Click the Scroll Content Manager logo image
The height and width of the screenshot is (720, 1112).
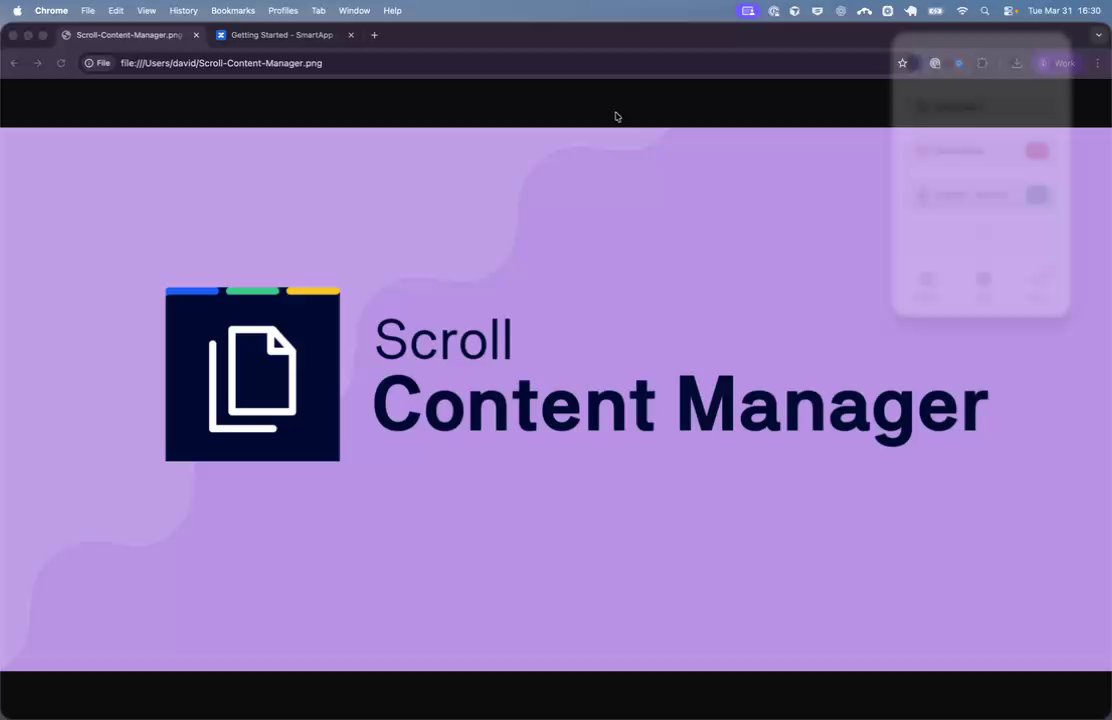click(x=556, y=399)
